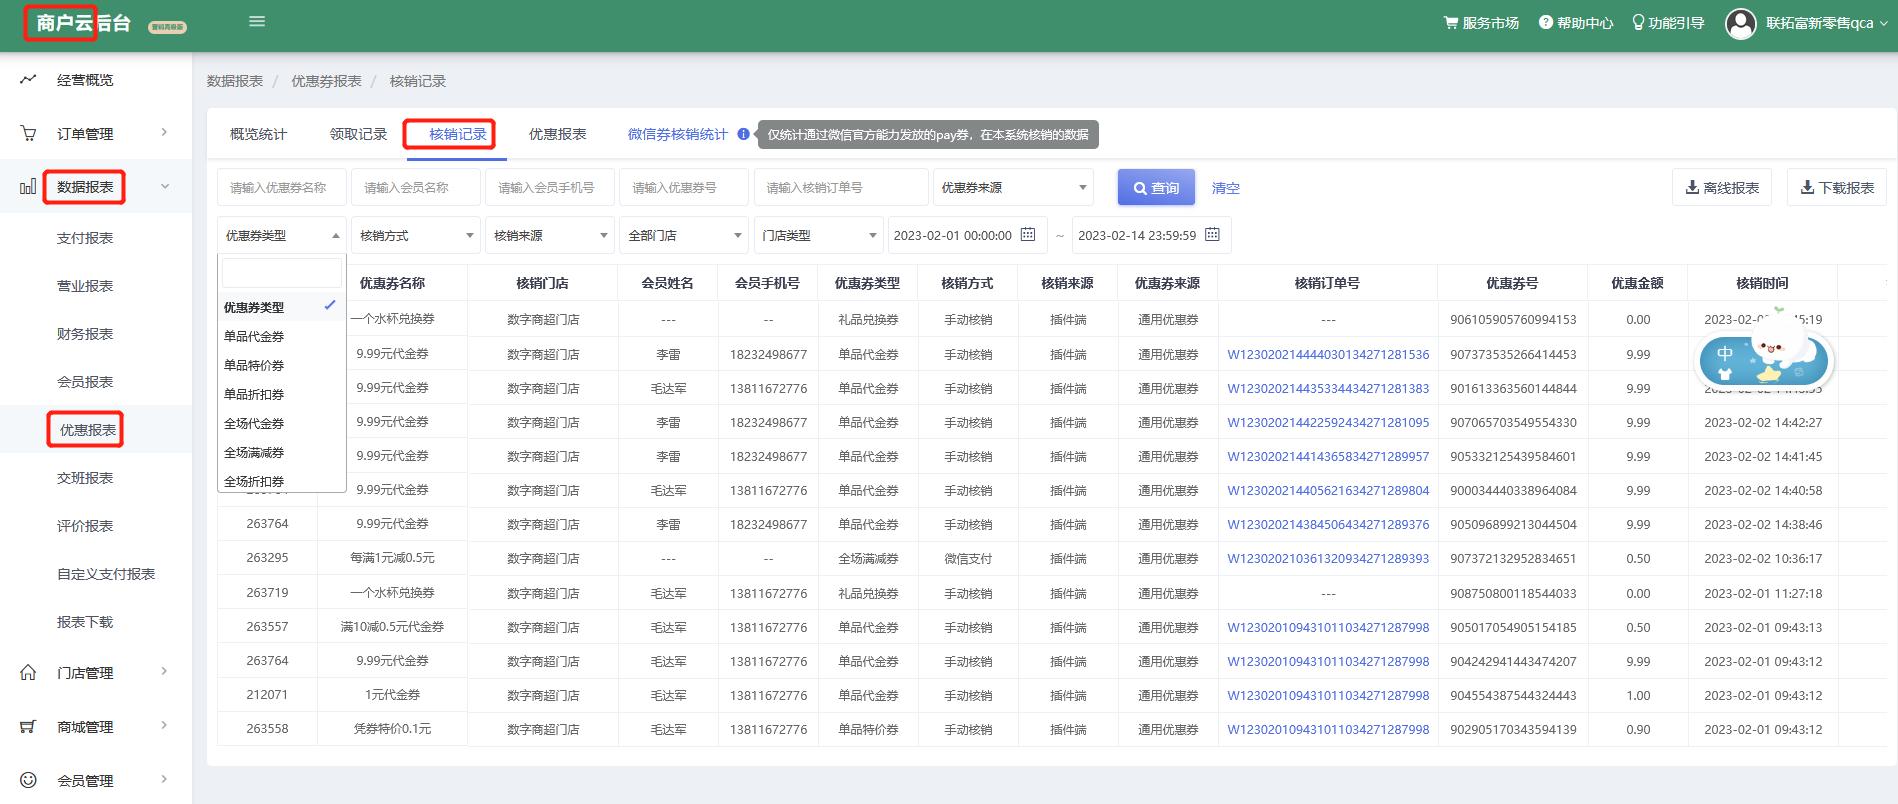Open 服务市场 cart icon in header

(x=1450, y=22)
